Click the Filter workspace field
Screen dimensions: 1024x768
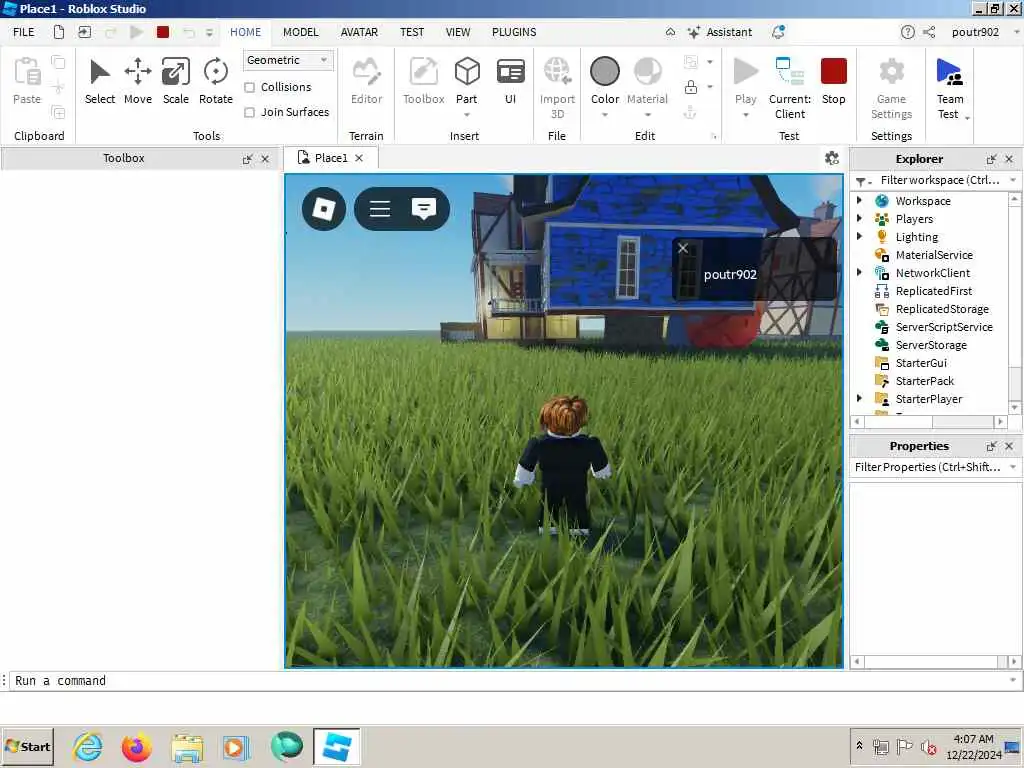tap(938, 180)
